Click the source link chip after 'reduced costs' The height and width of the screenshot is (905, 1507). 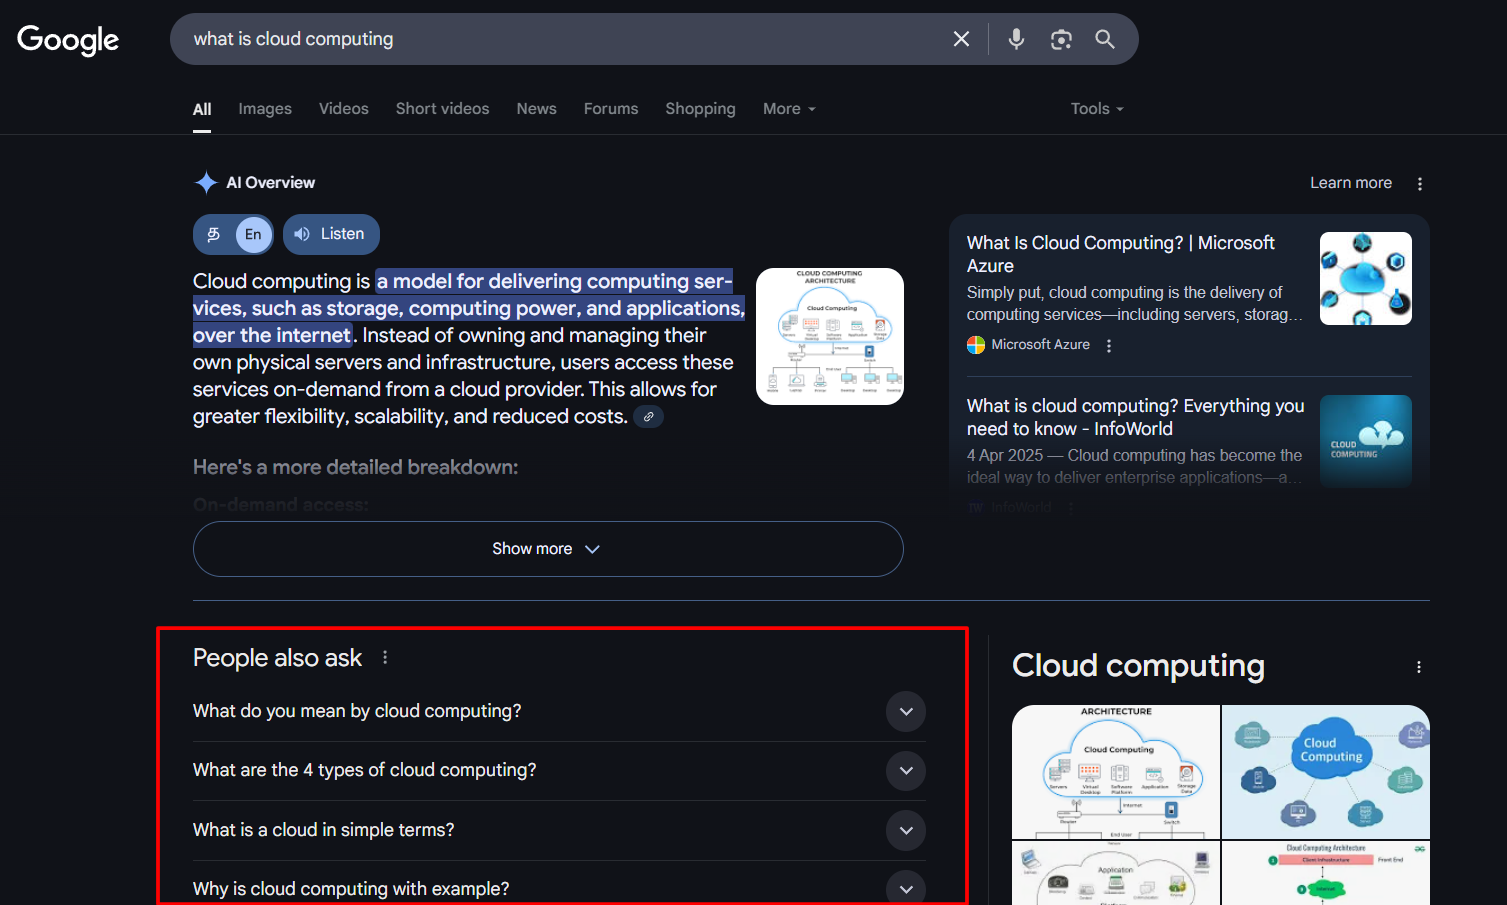(648, 417)
